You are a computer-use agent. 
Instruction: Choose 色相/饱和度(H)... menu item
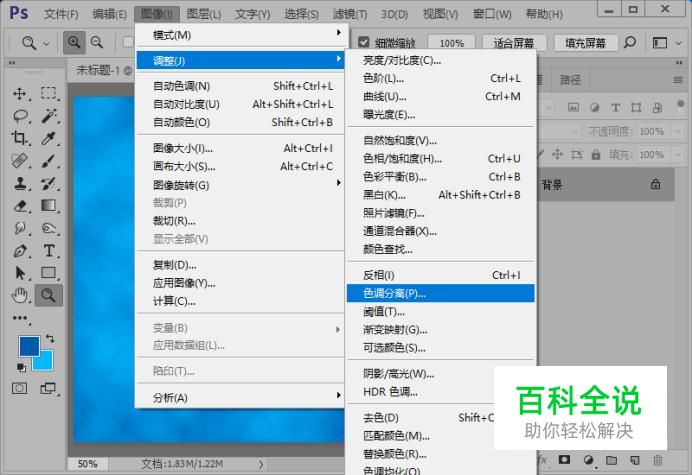tap(440, 159)
